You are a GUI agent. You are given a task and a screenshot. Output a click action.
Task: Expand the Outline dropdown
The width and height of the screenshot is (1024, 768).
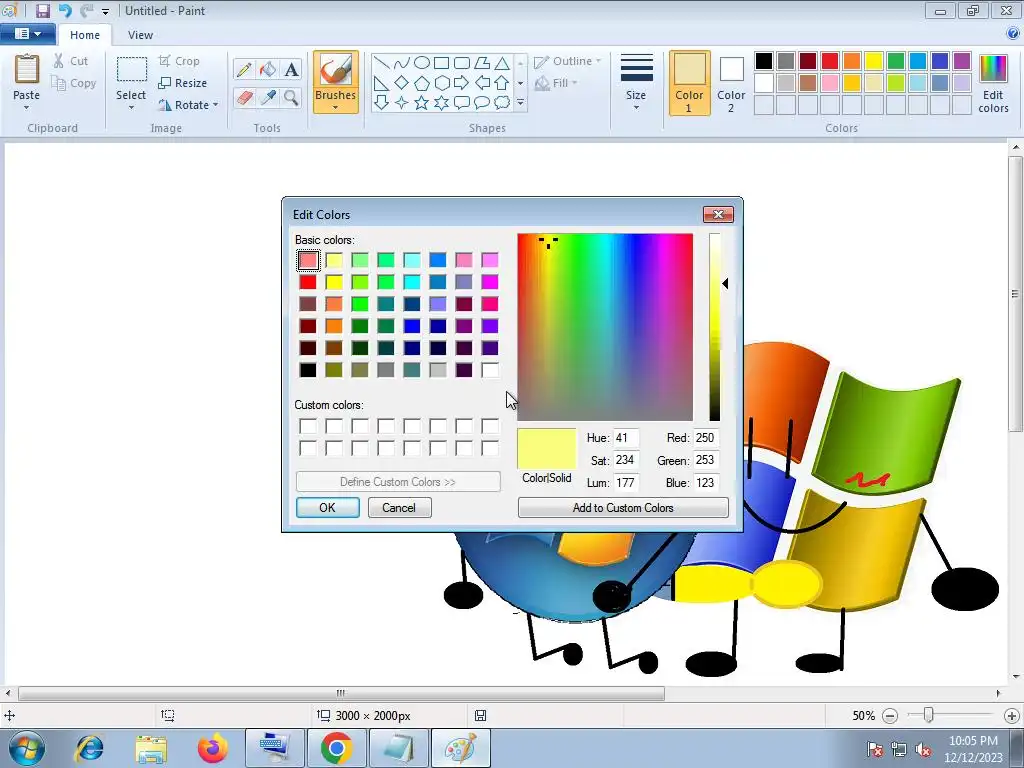[x=598, y=61]
